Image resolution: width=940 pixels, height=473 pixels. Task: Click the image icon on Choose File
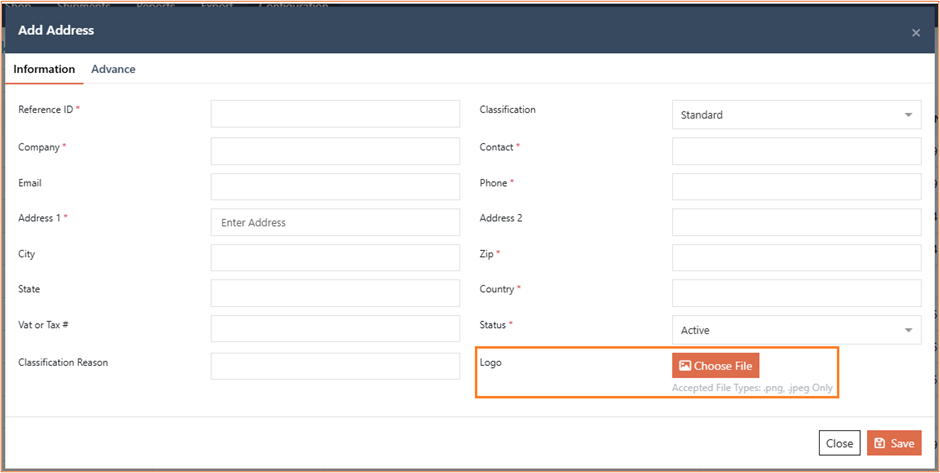pos(685,366)
